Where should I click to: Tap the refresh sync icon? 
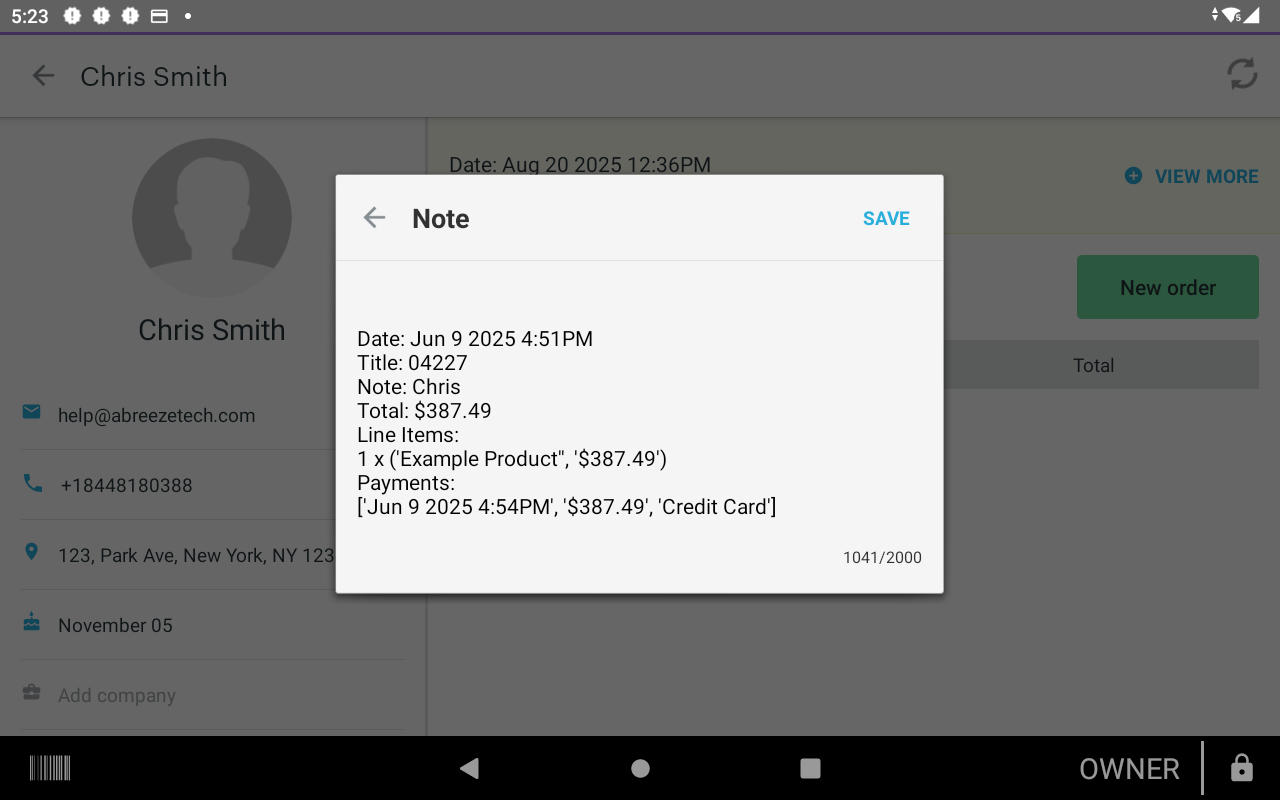1242,74
